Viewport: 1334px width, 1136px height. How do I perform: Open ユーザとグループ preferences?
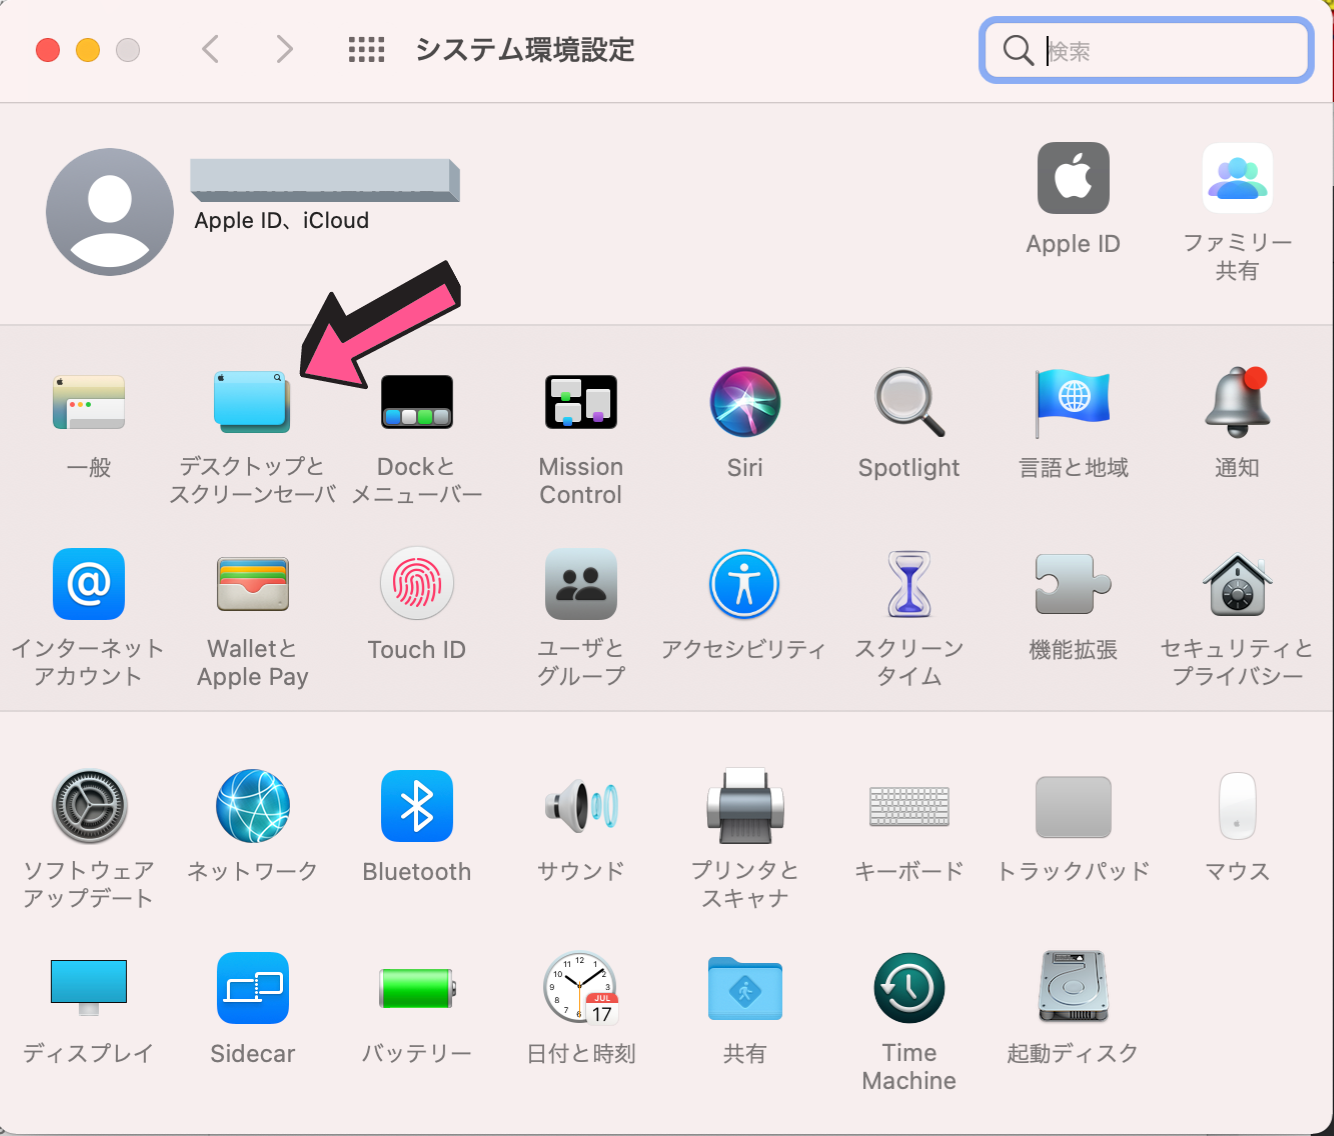coord(581,584)
